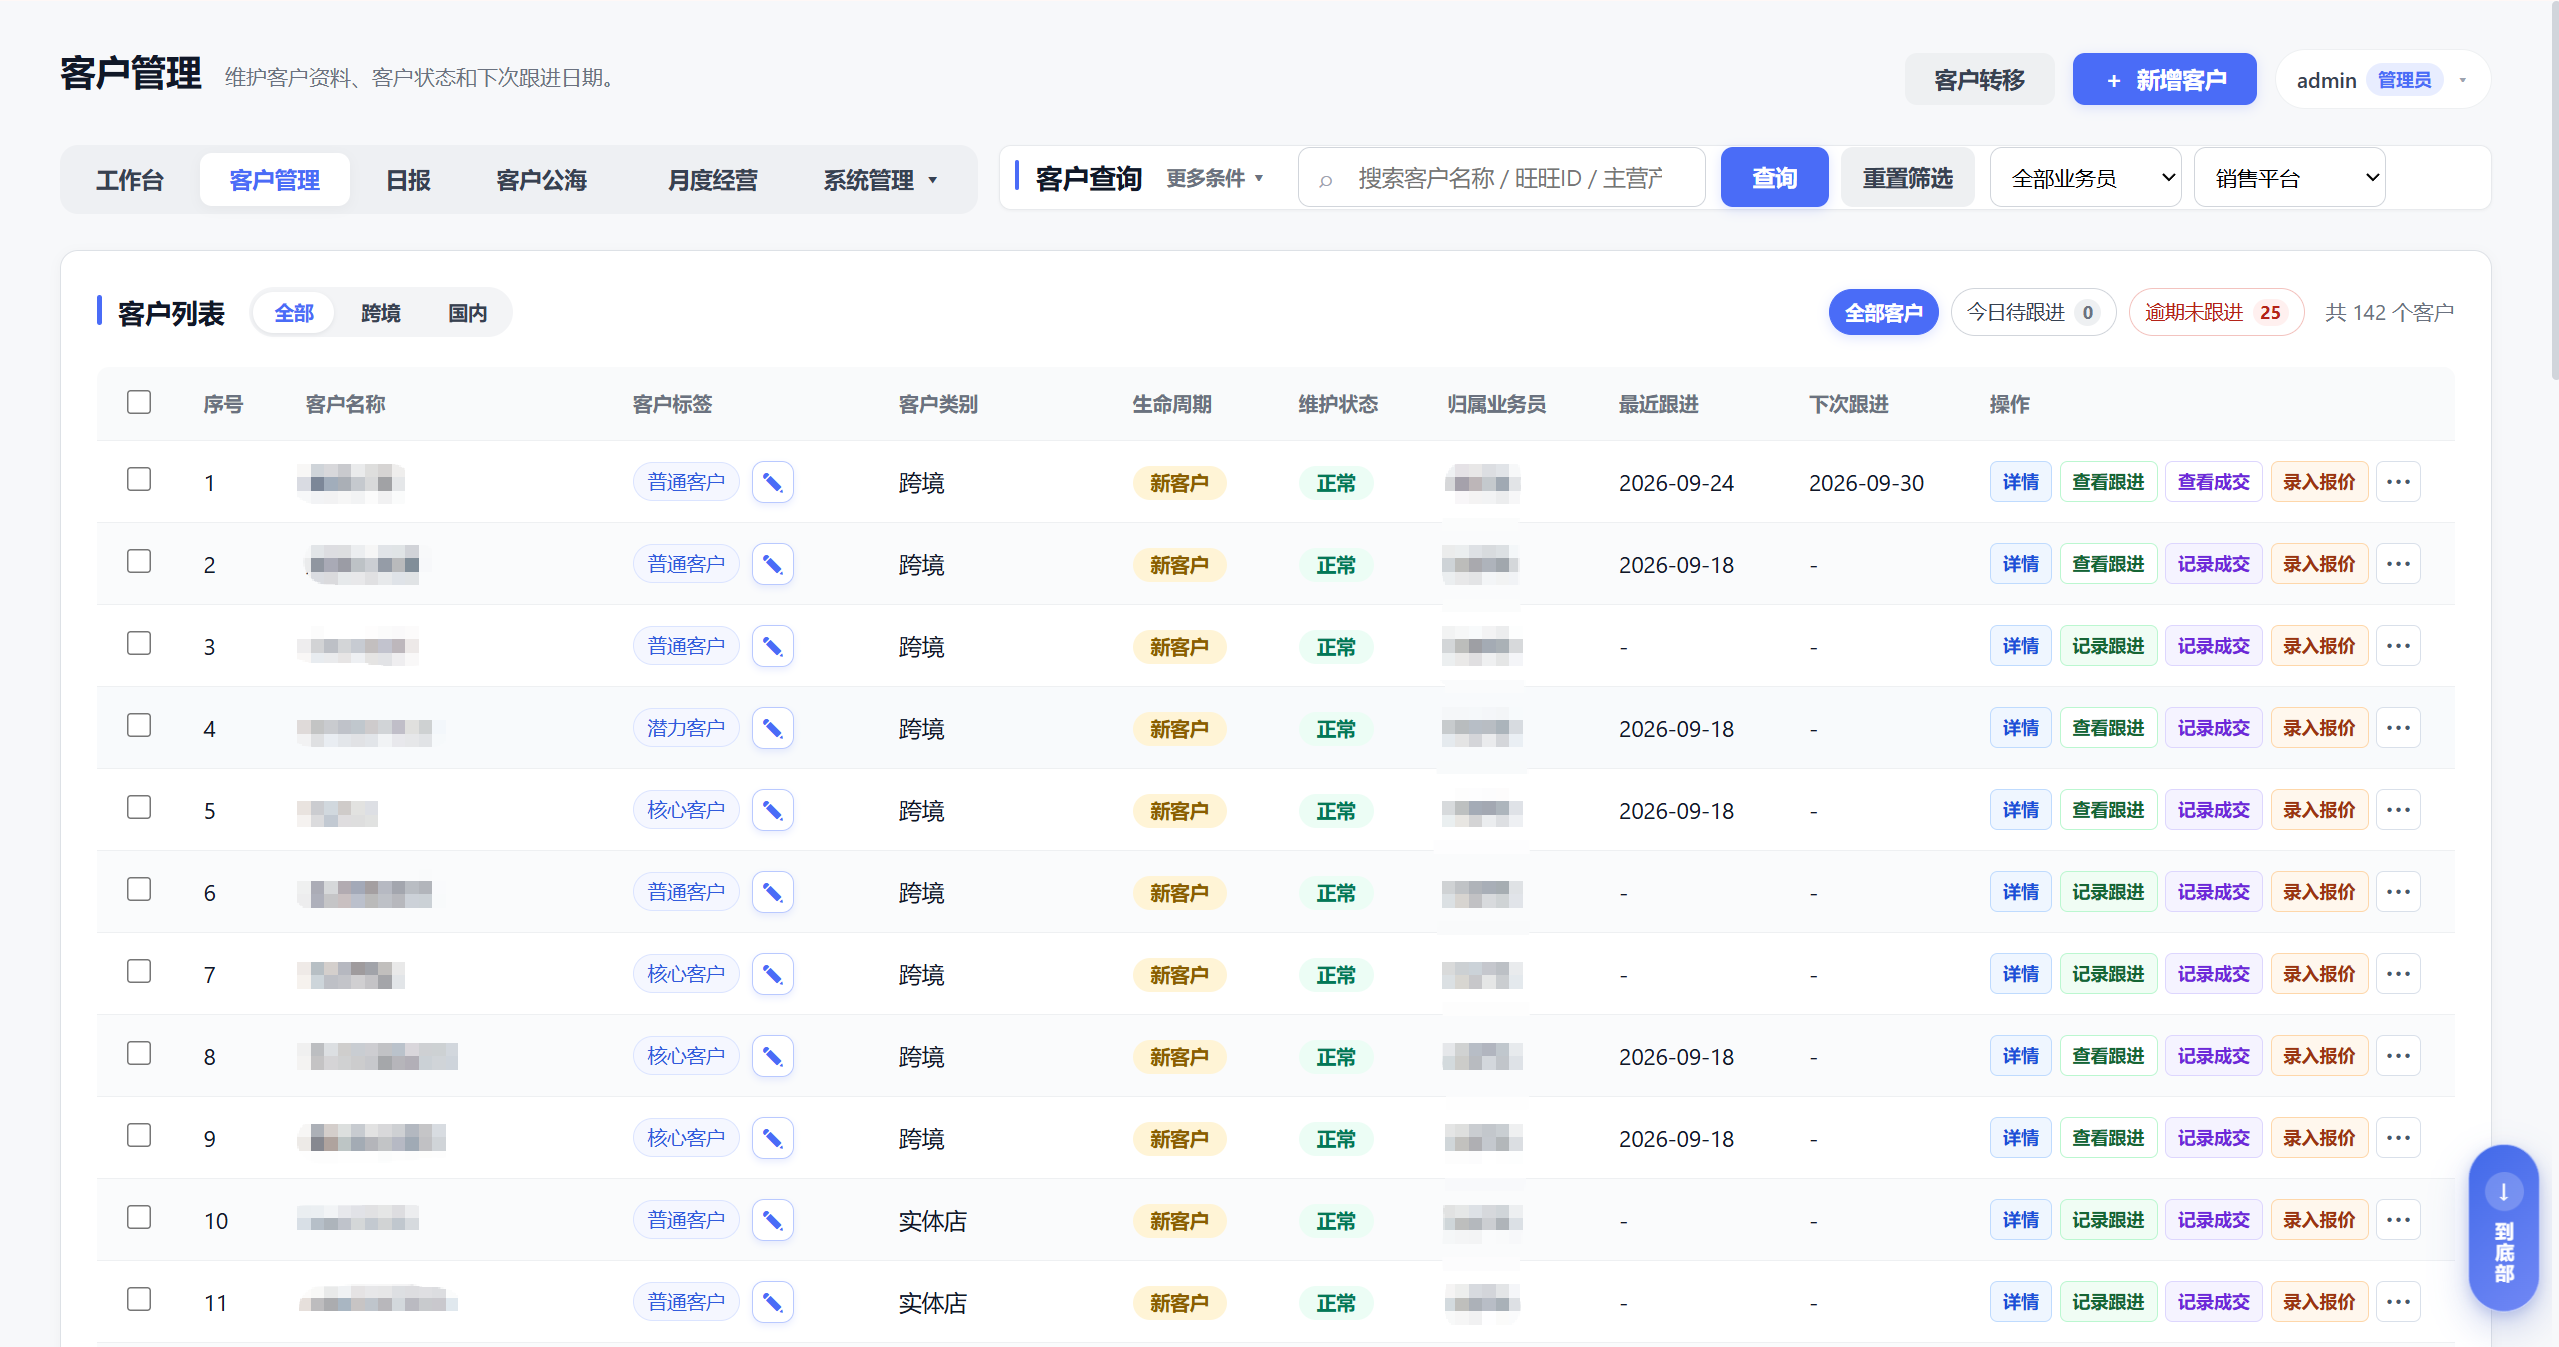Click the 新增客户 button
The image size is (2559, 1347).
(x=2164, y=80)
